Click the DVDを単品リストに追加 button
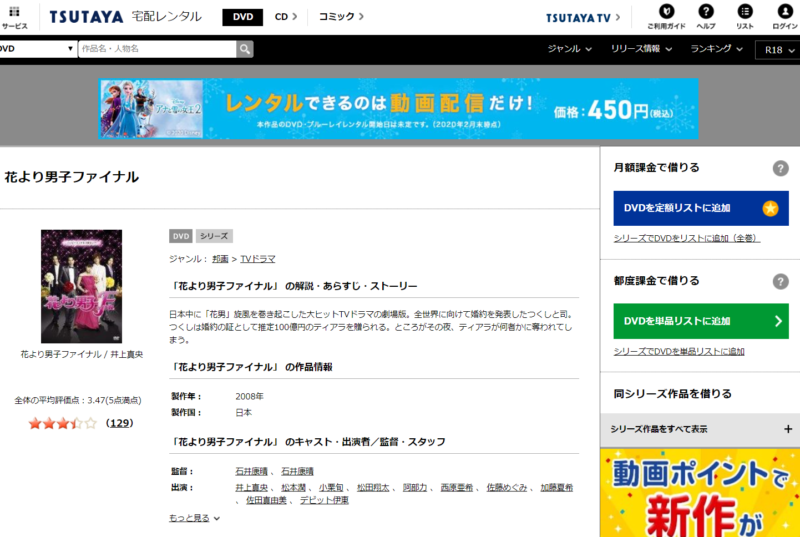Screen dimensions: 800x537 (701, 321)
